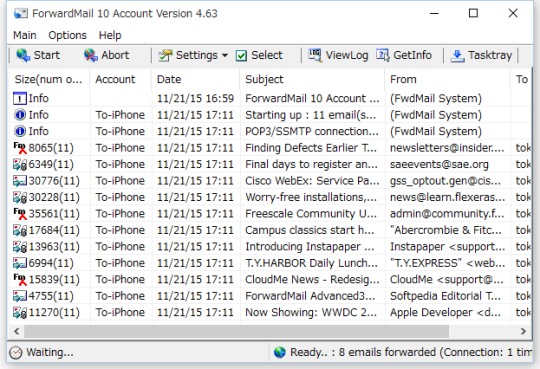Click sender 'Apple Developer <d...'
The width and height of the screenshot is (540, 369).
tap(445, 312)
